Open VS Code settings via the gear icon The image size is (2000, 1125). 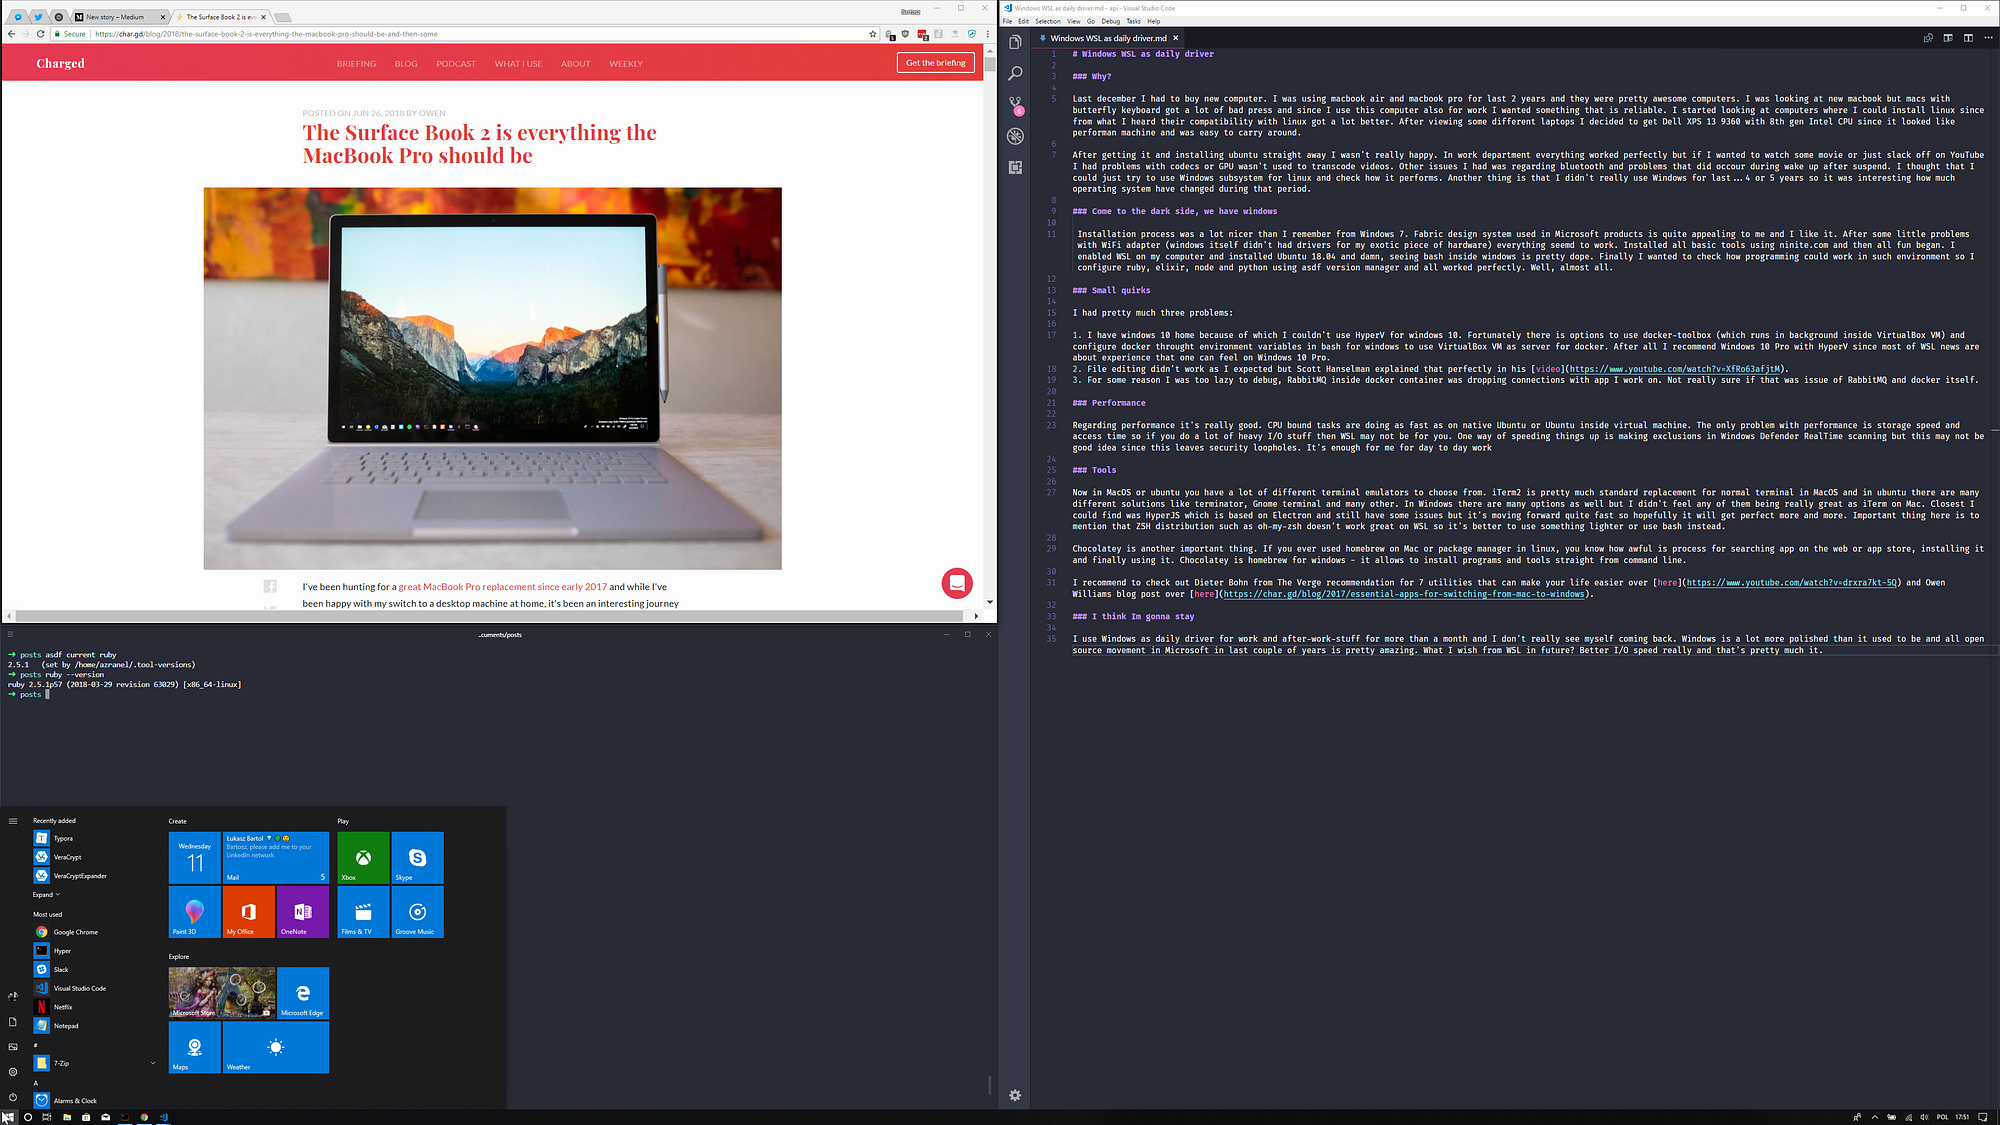(1015, 1095)
